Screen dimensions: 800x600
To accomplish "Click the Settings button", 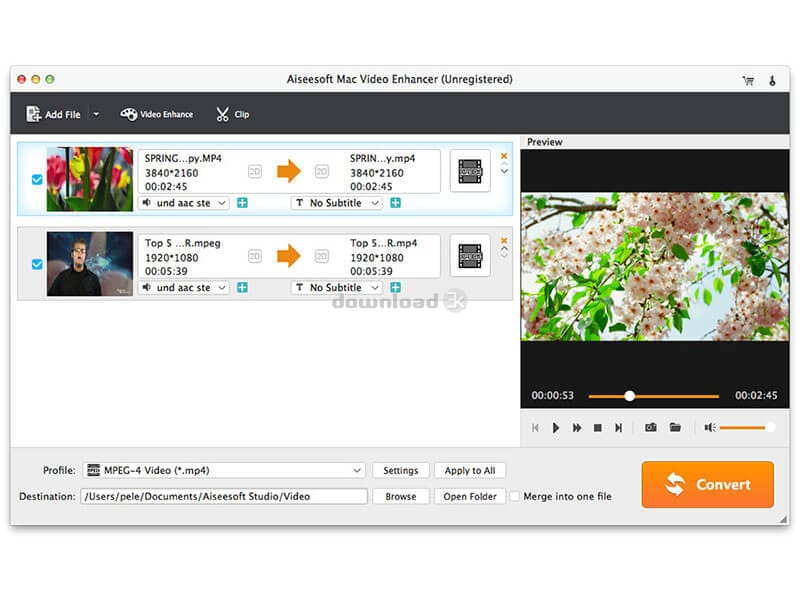I will tap(401, 470).
